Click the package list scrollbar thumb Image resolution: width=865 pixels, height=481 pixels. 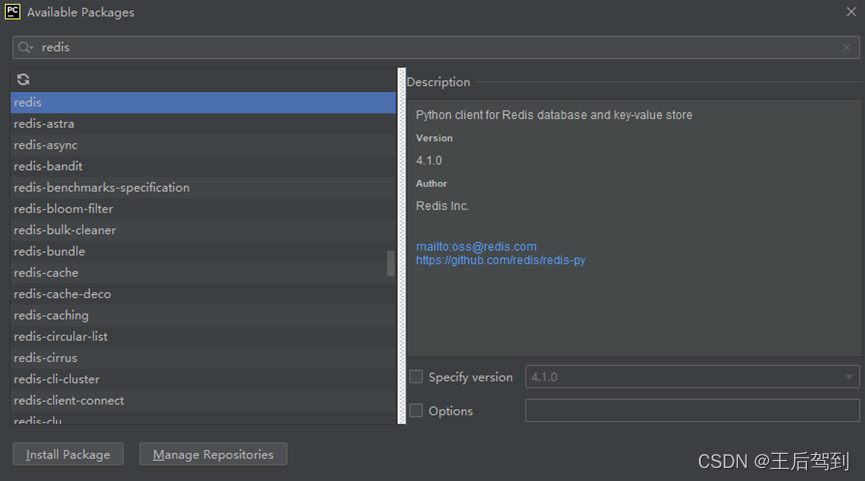click(391, 263)
